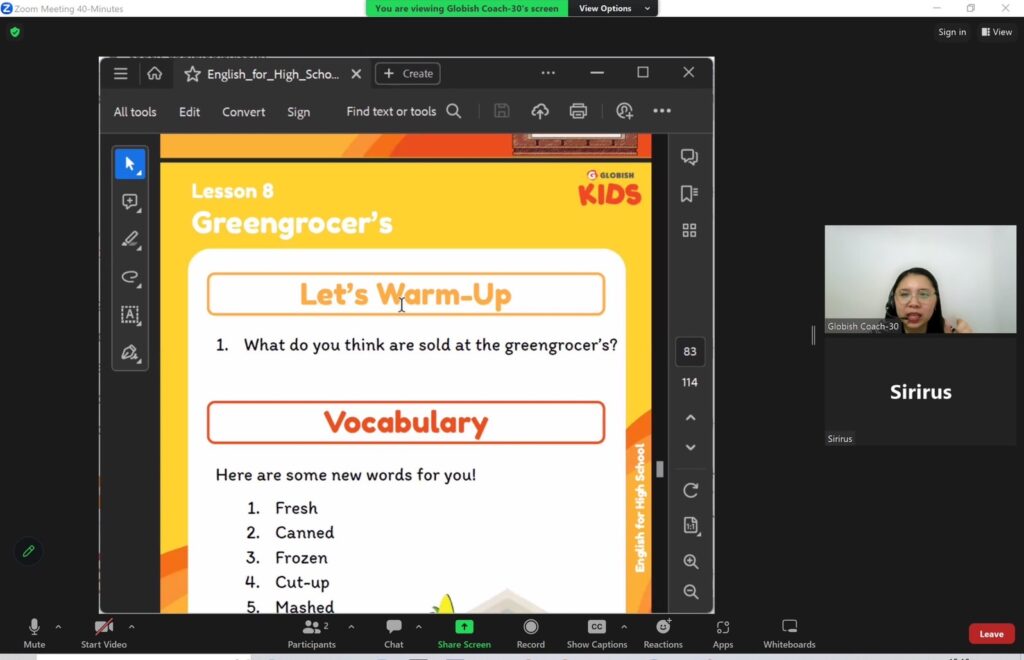
Task: Open the View layout menu
Action: [997, 32]
